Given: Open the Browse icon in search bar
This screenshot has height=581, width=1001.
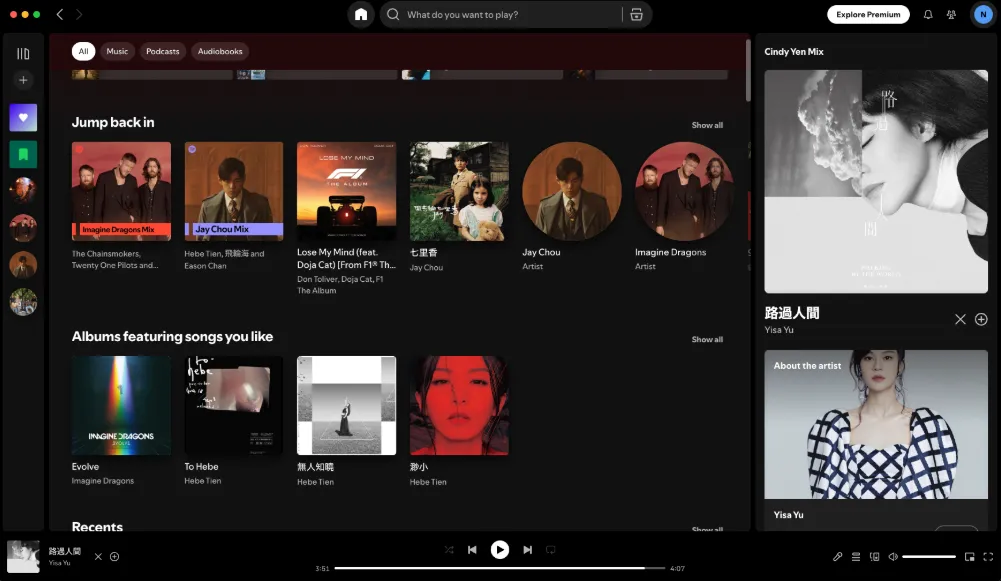Looking at the screenshot, I should click(x=636, y=15).
